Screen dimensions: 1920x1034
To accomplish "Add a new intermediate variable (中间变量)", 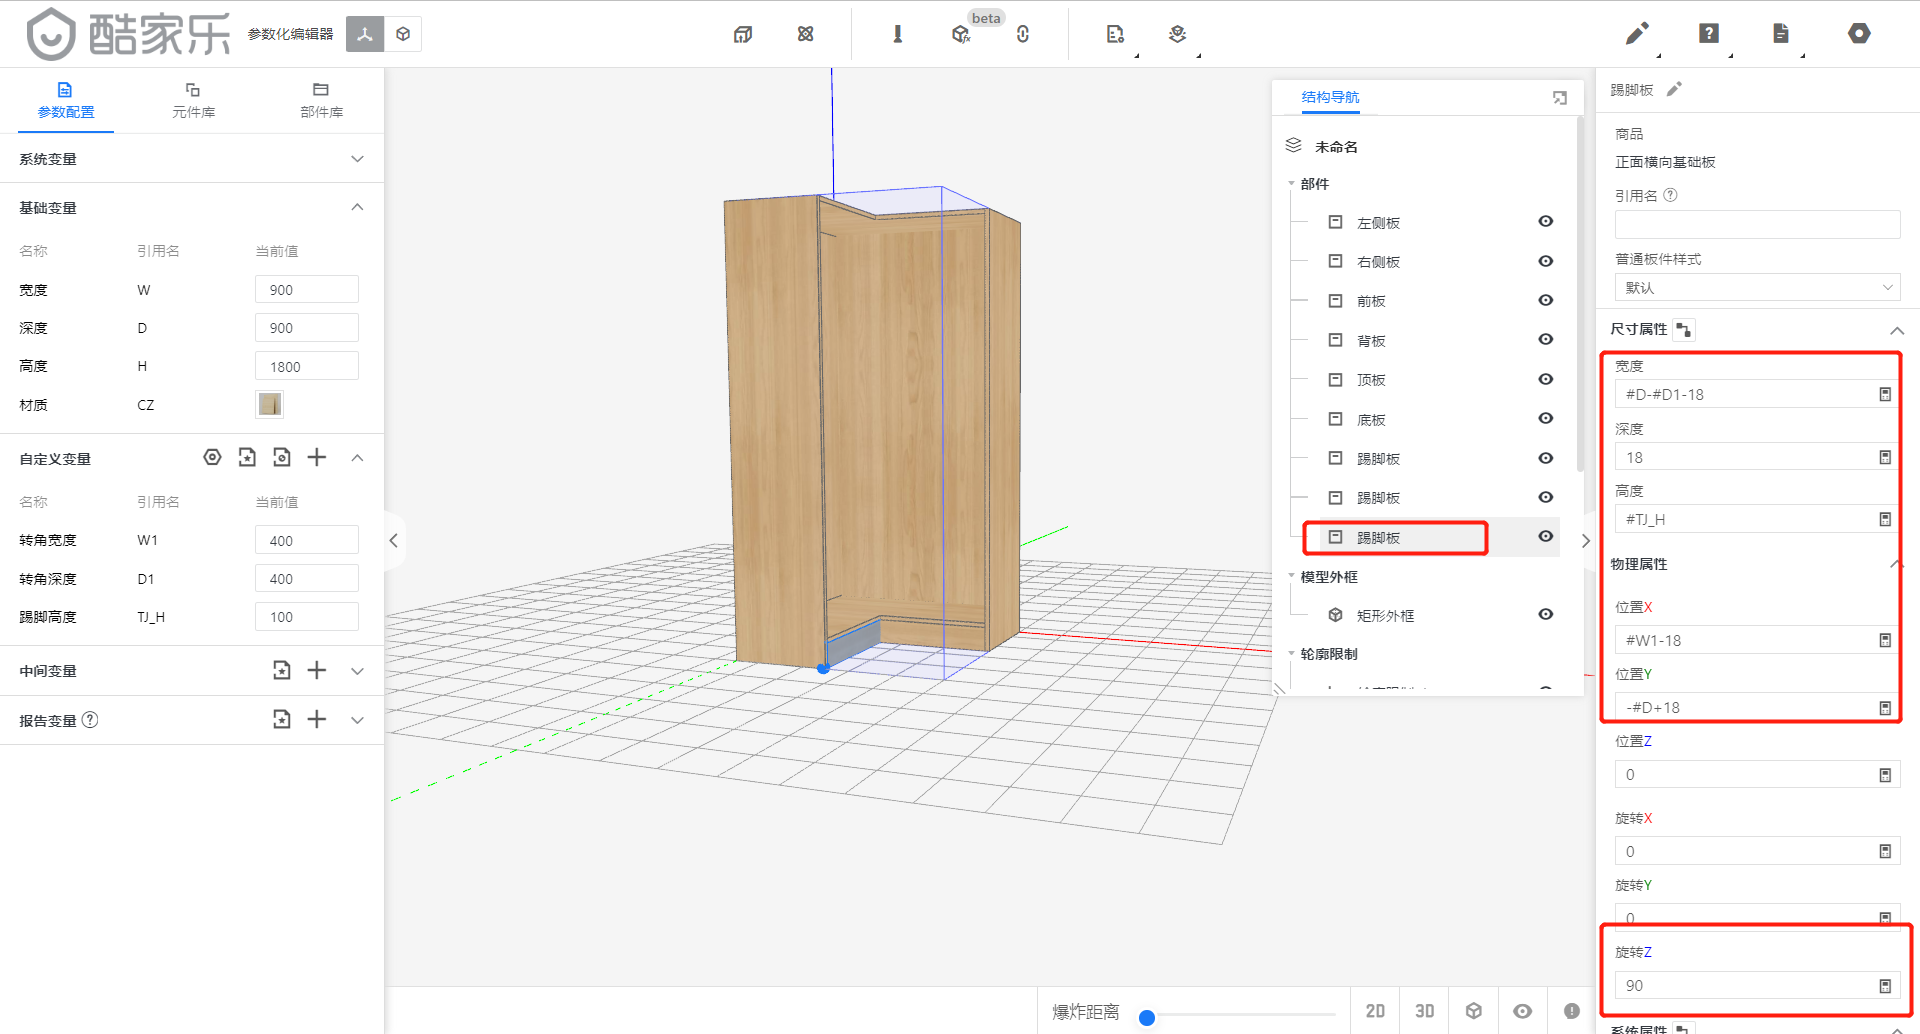I will coord(317,670).
